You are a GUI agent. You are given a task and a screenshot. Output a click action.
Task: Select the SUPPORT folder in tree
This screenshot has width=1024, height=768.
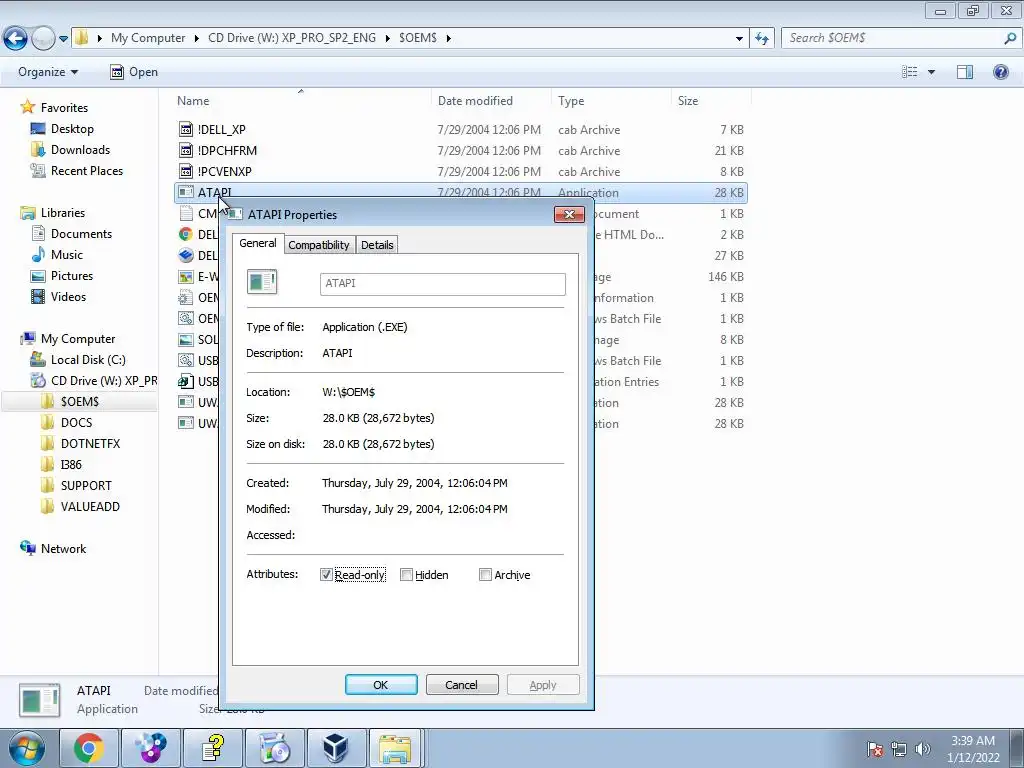pos(86,486)
